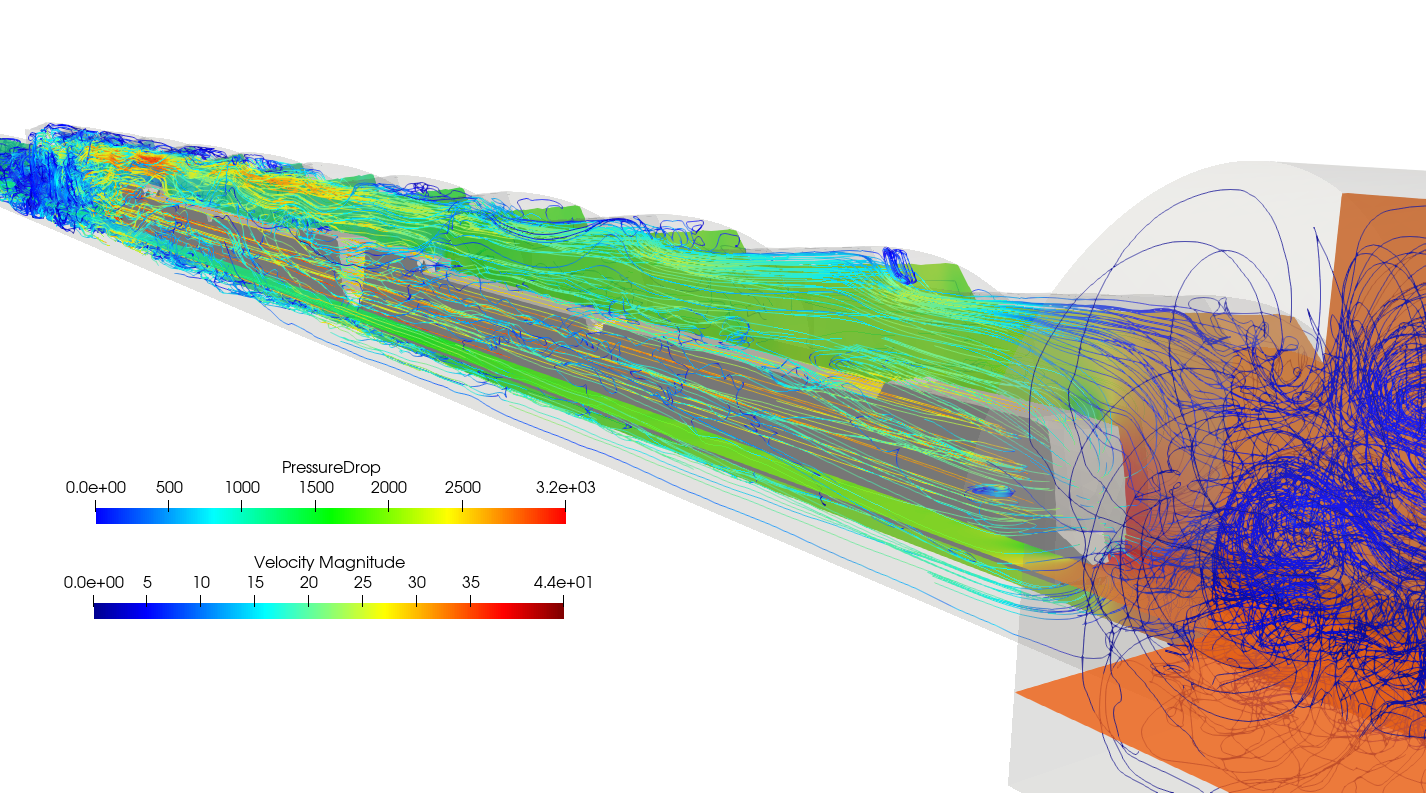Click the 2000 tick label on PressureDrop
1426x793 pixels.
[389, 487]
